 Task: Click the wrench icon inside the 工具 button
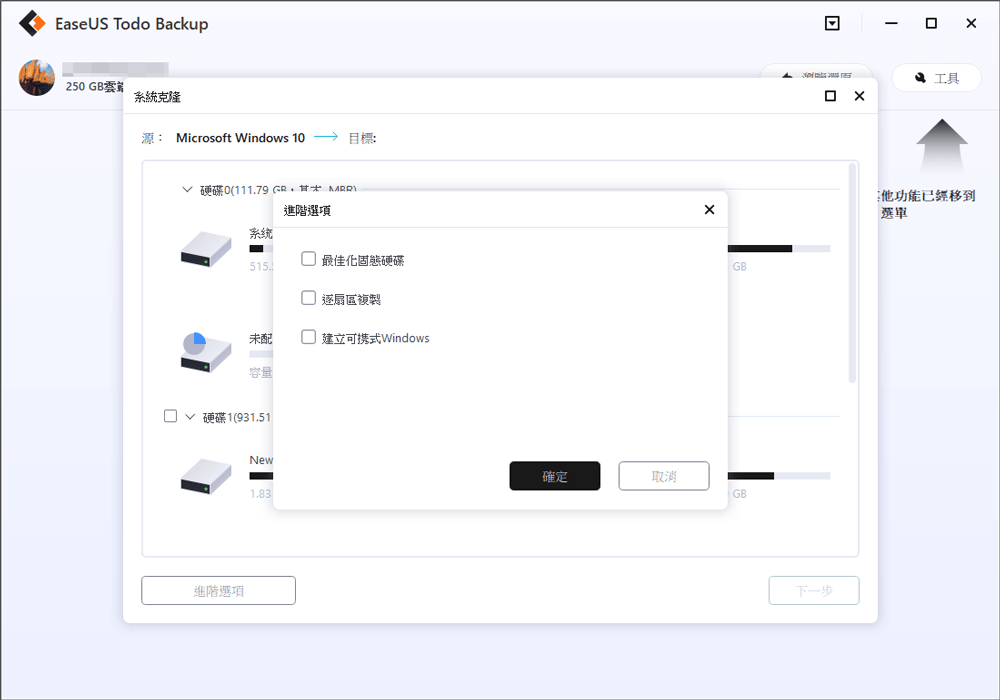(x=922, y=76)
